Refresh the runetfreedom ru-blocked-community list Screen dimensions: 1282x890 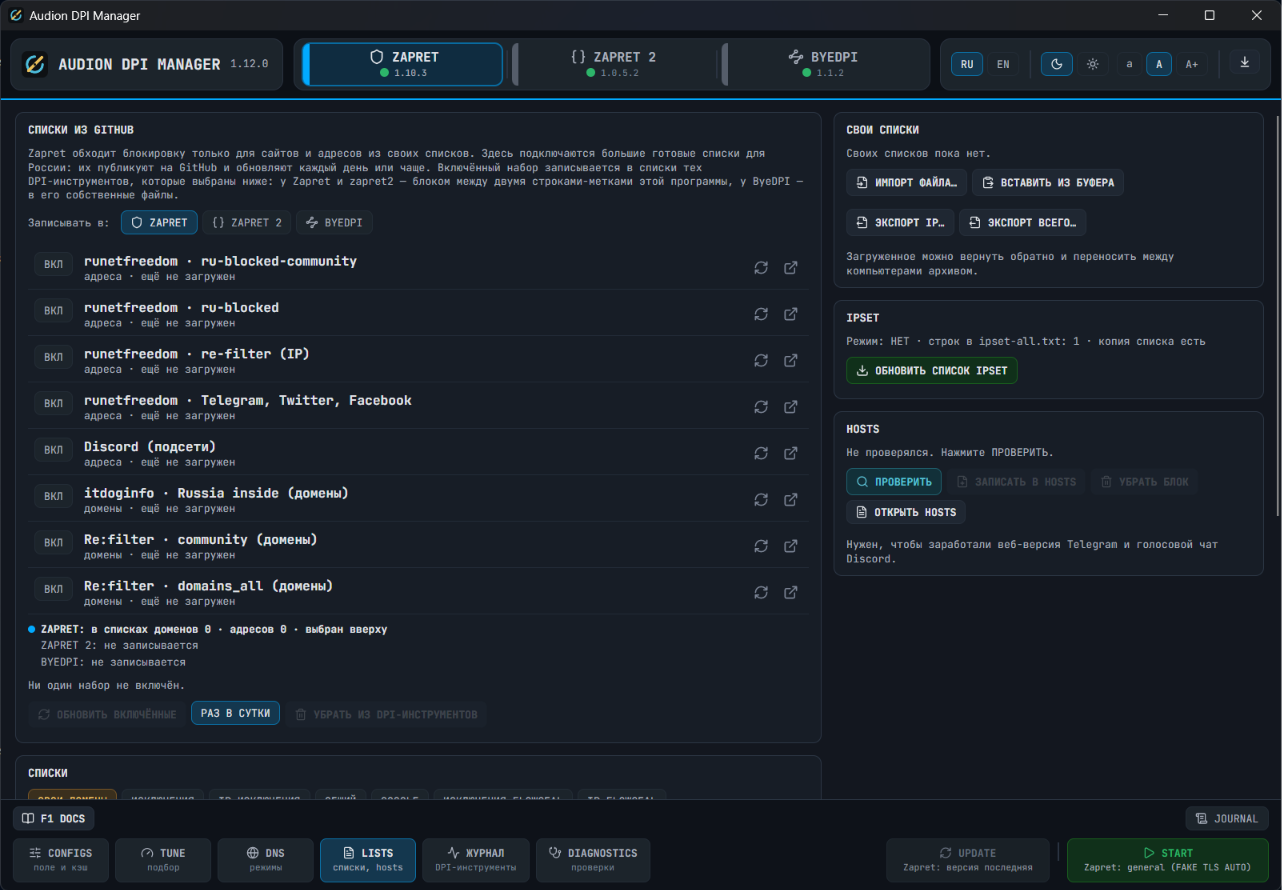pyautogui.click(x=761, y=268)
